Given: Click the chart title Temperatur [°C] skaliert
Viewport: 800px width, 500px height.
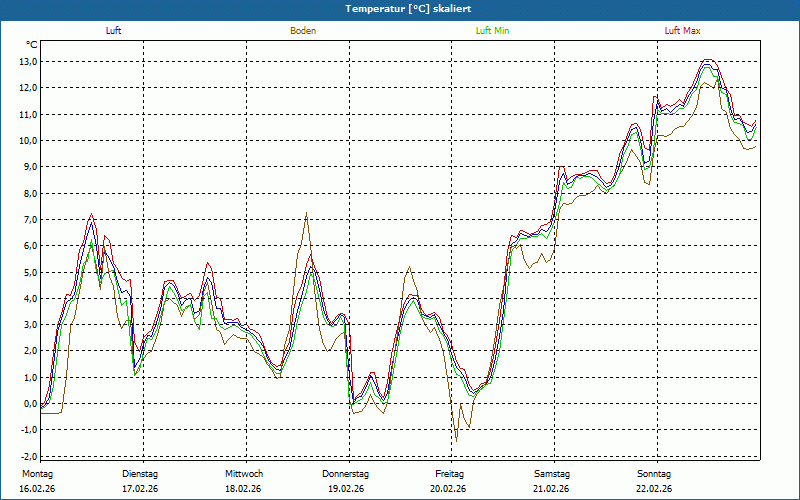Looking at the screenshot, I should coord(400,8).
